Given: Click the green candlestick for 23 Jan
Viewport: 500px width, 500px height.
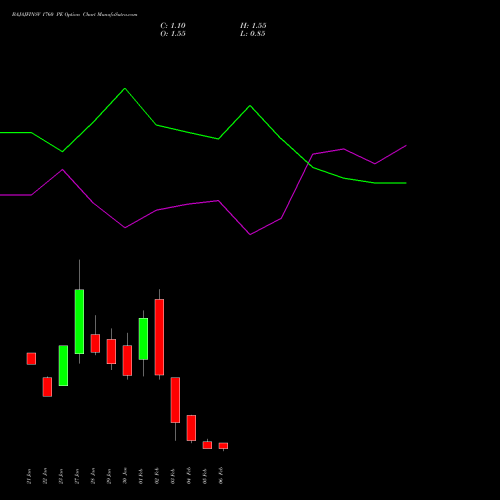Looking at the screenshot, I should point(63,366).
